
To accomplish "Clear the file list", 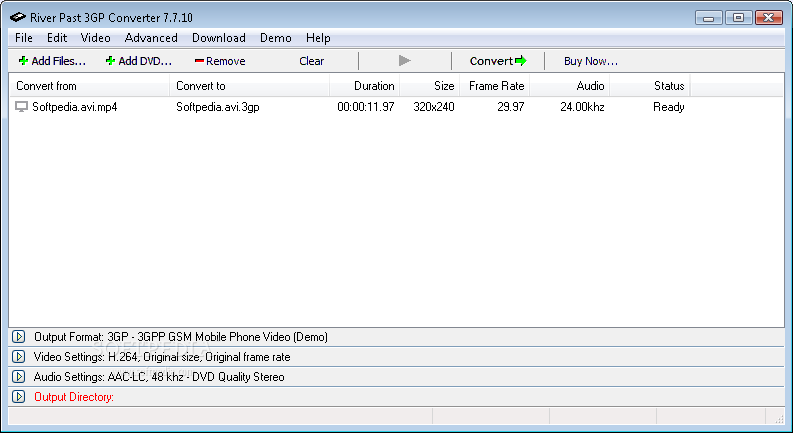I will [312, 61].
